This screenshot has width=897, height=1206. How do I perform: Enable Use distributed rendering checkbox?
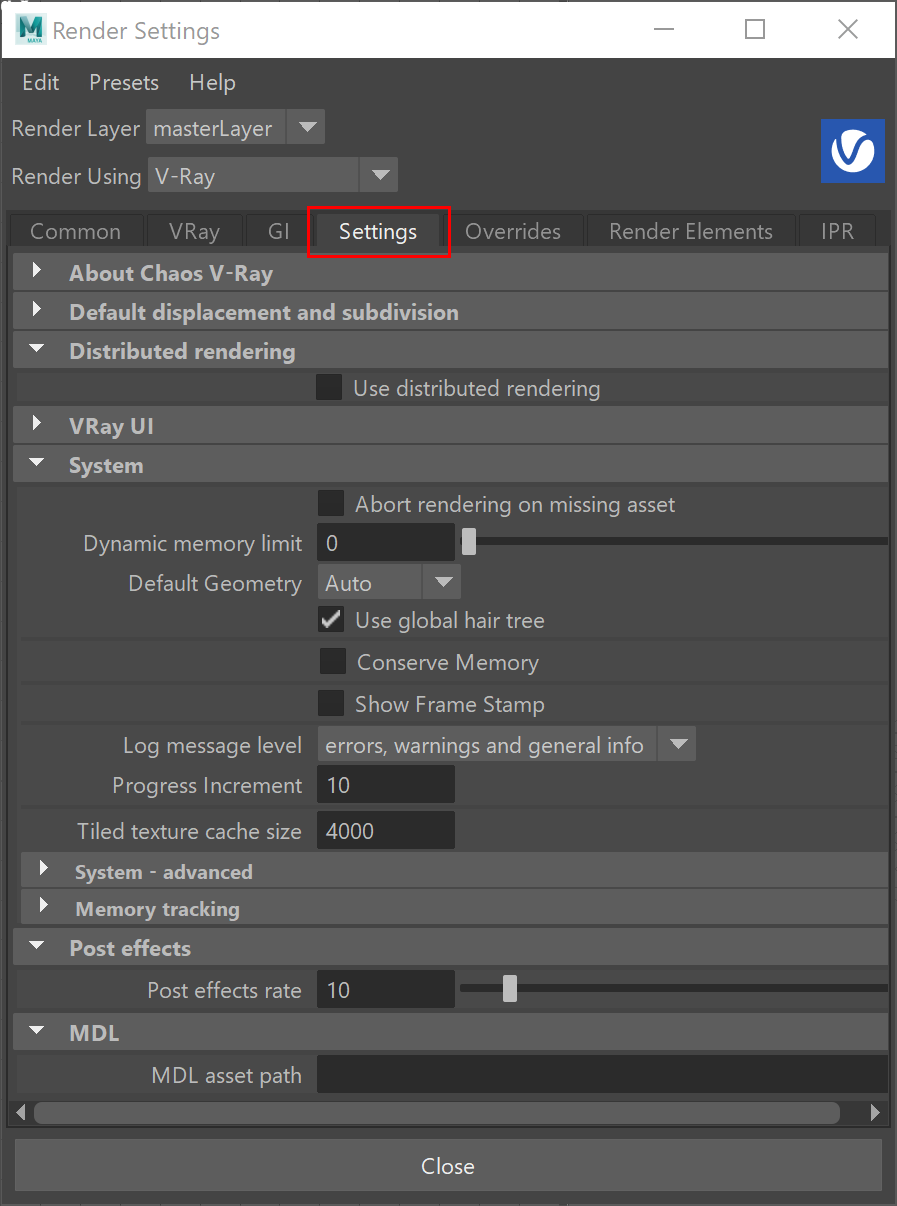coord(329,388)
